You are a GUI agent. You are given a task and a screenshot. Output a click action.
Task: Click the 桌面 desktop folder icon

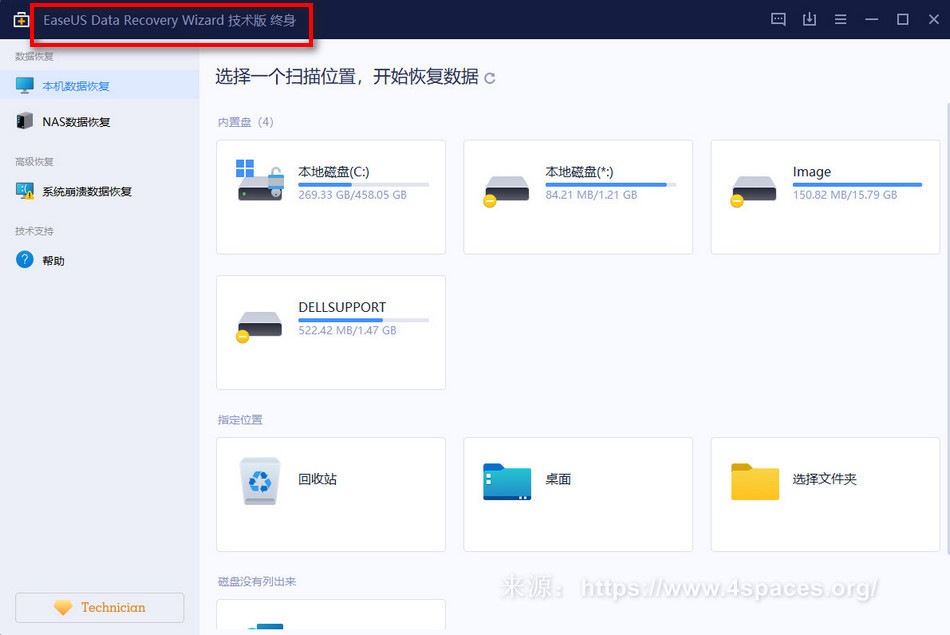click(x=507, y=481)
